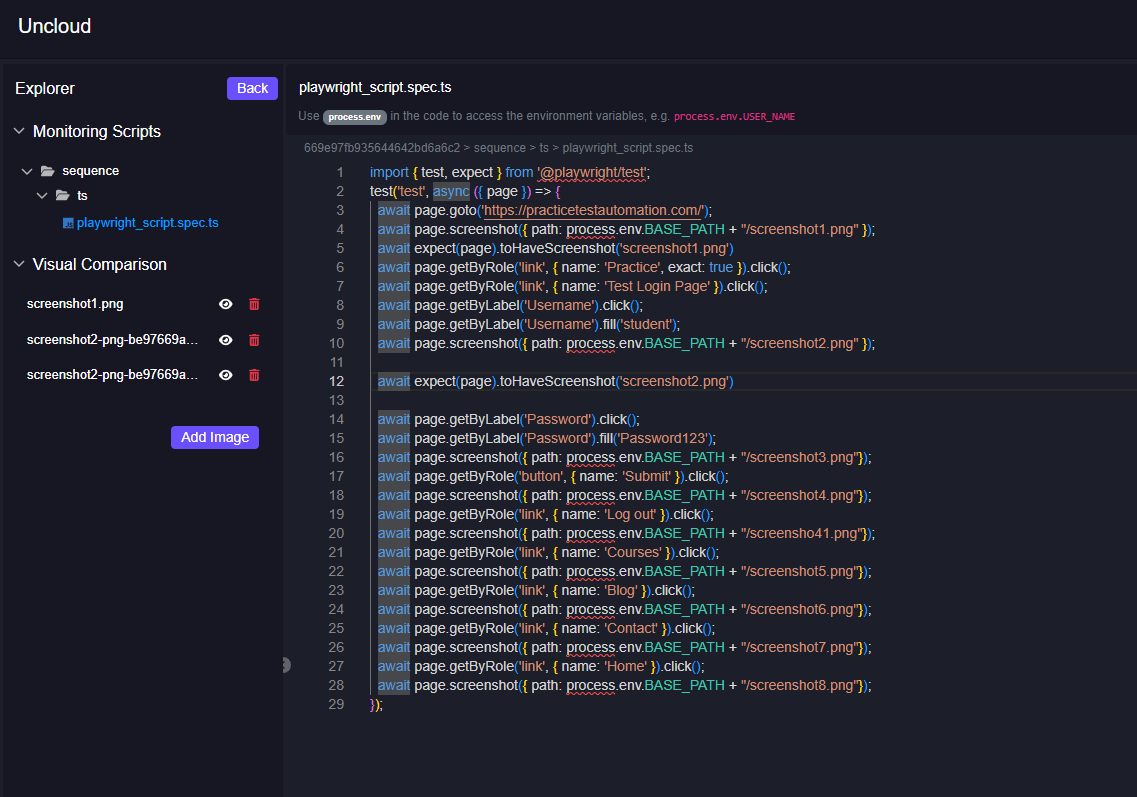Viewport: 1137px width, 797px height.
Task: Toggle eye icon of first screenshot2-png entry
Action: click(226, 340)
